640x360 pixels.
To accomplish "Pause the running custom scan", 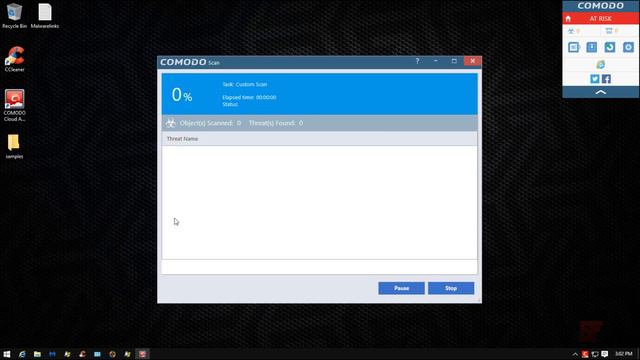I will pos(401,288).
